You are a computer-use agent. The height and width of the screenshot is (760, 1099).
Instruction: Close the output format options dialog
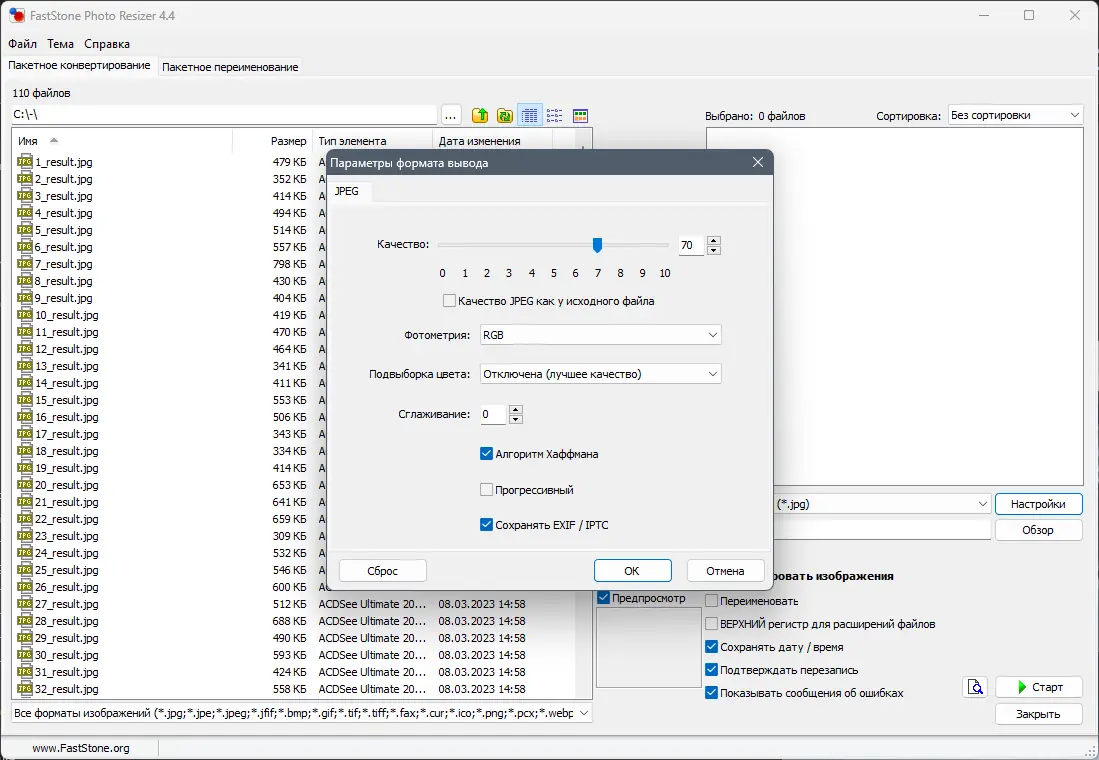coord(758,163)
